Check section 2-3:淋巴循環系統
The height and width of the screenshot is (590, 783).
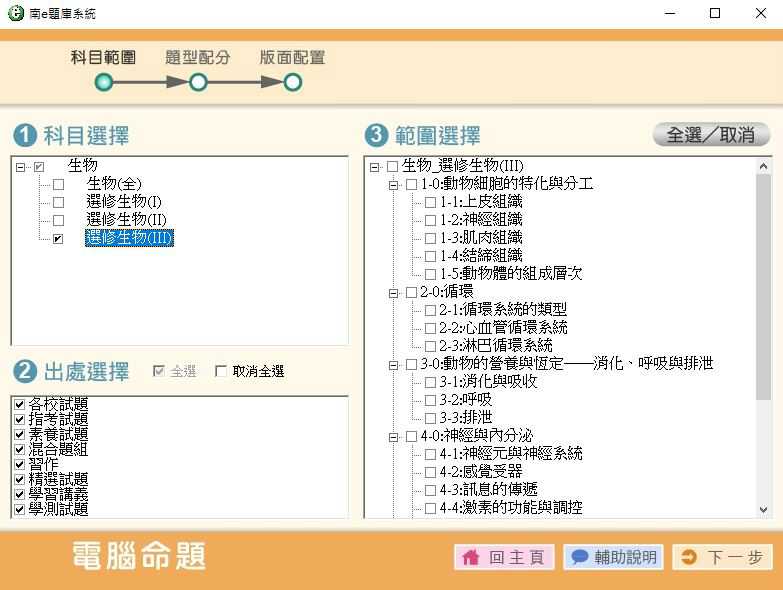[430, 346]
